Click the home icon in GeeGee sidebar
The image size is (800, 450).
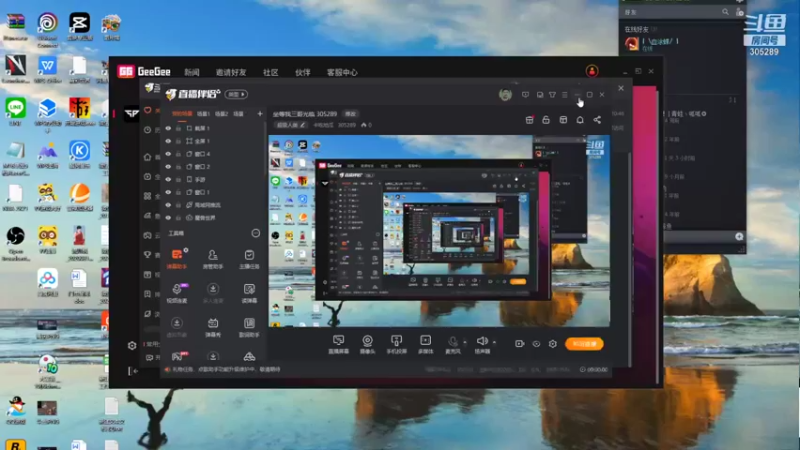(147, 157)
